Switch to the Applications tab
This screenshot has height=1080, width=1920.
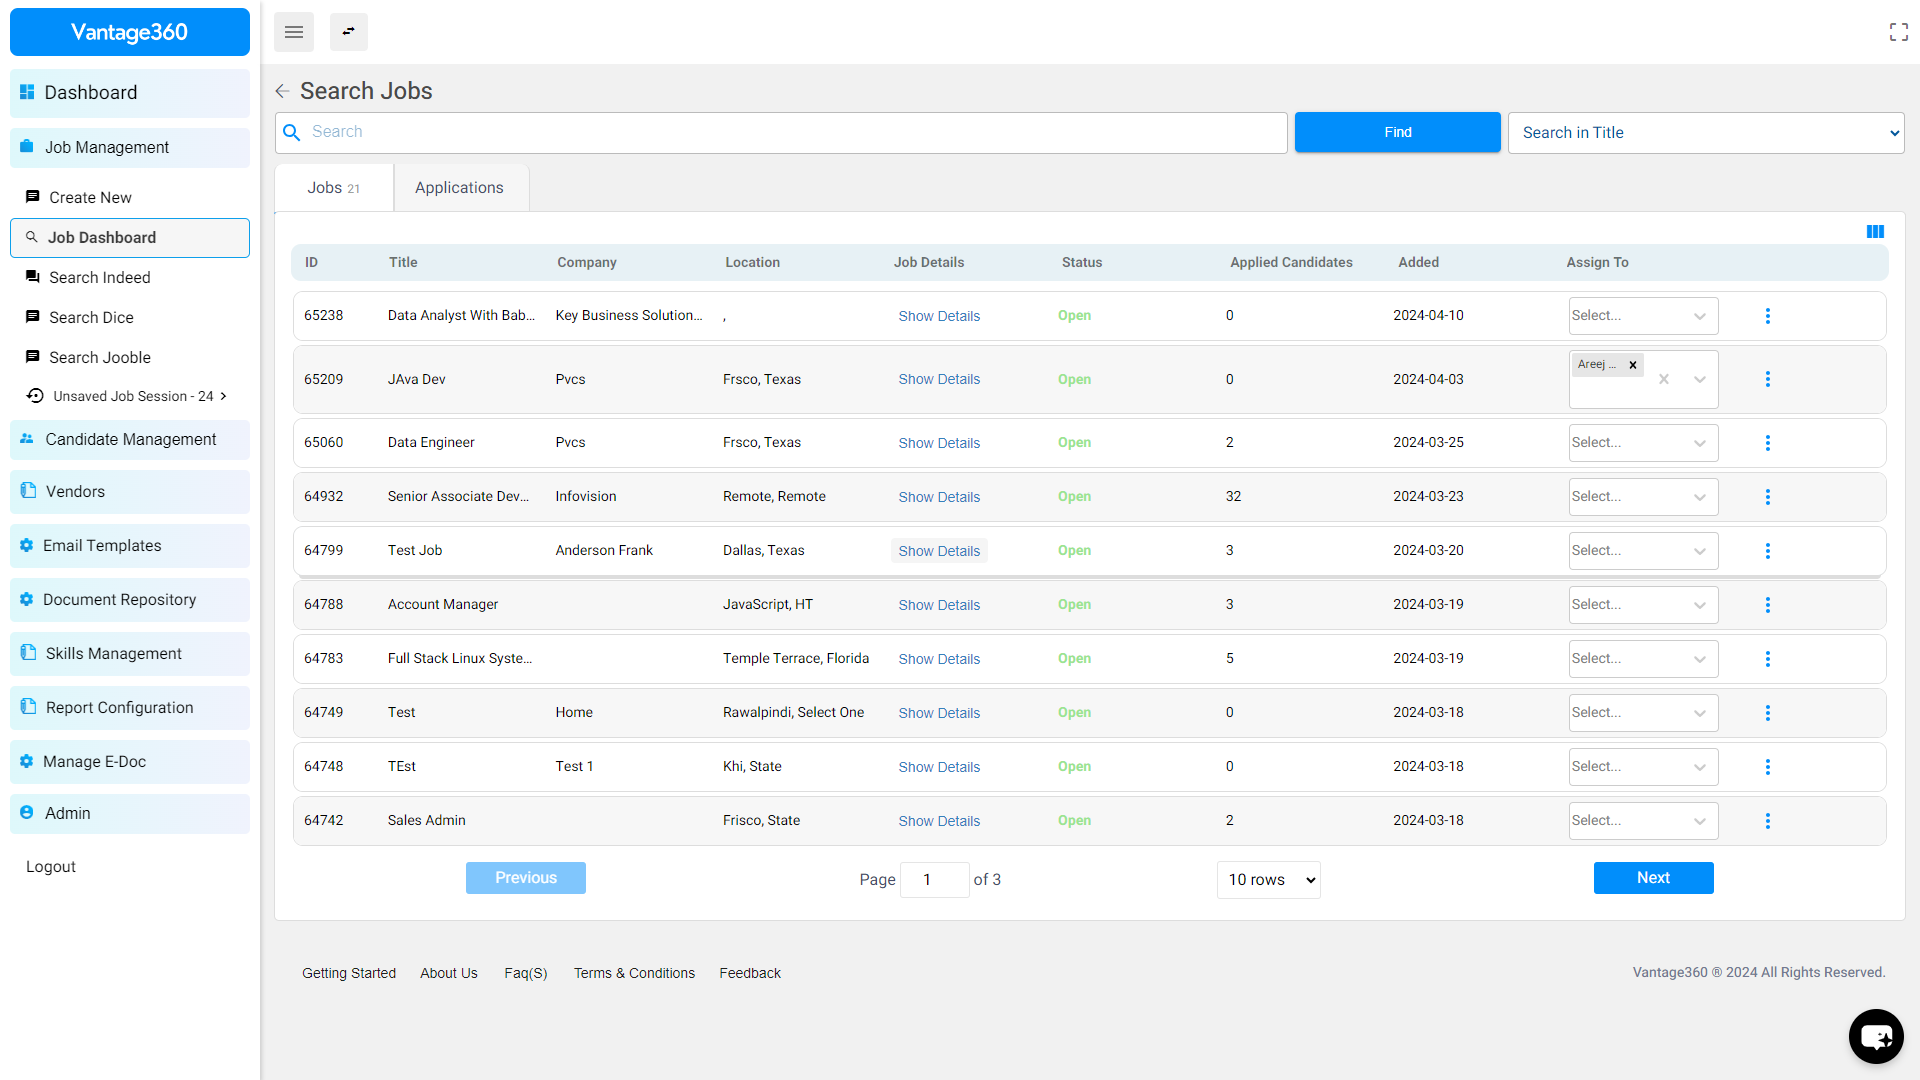pos(459,188)
